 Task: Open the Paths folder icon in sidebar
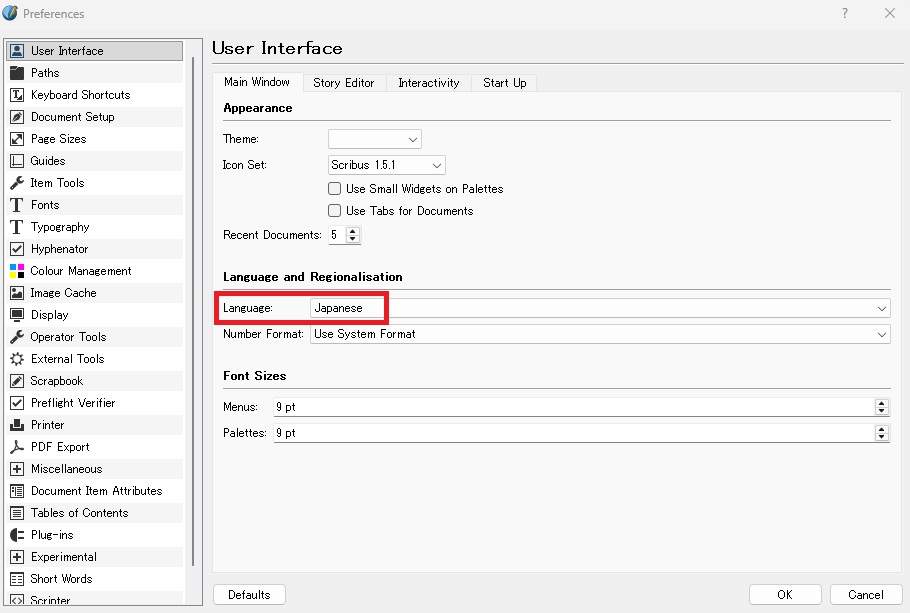(x=17, y=73)
